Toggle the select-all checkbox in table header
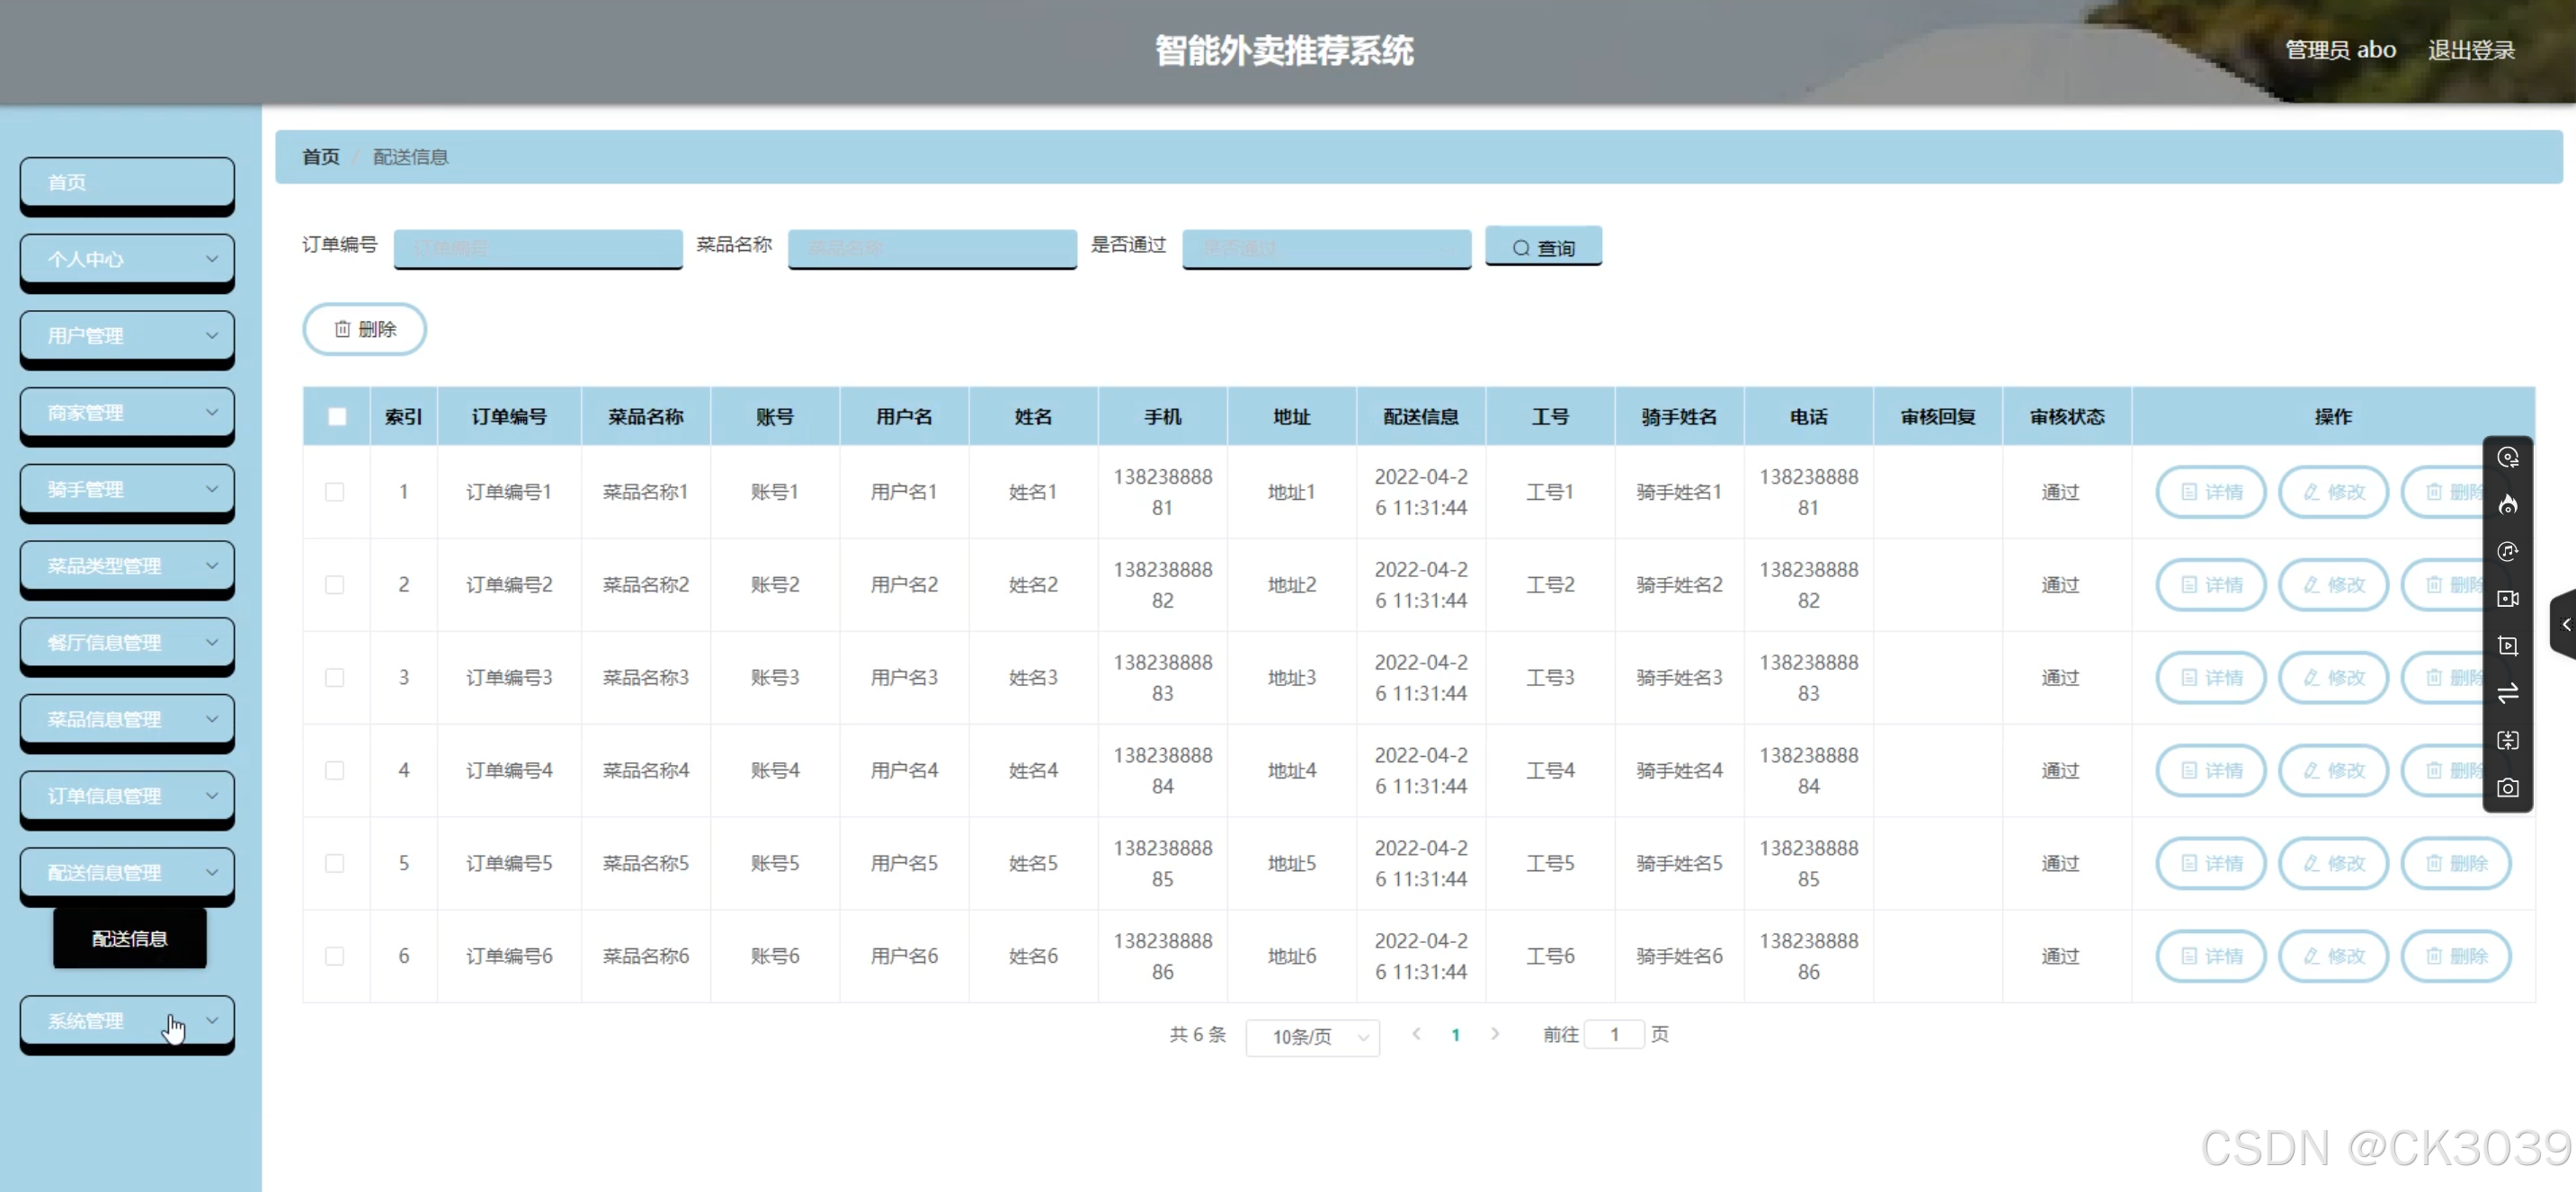 click(337, 417)
